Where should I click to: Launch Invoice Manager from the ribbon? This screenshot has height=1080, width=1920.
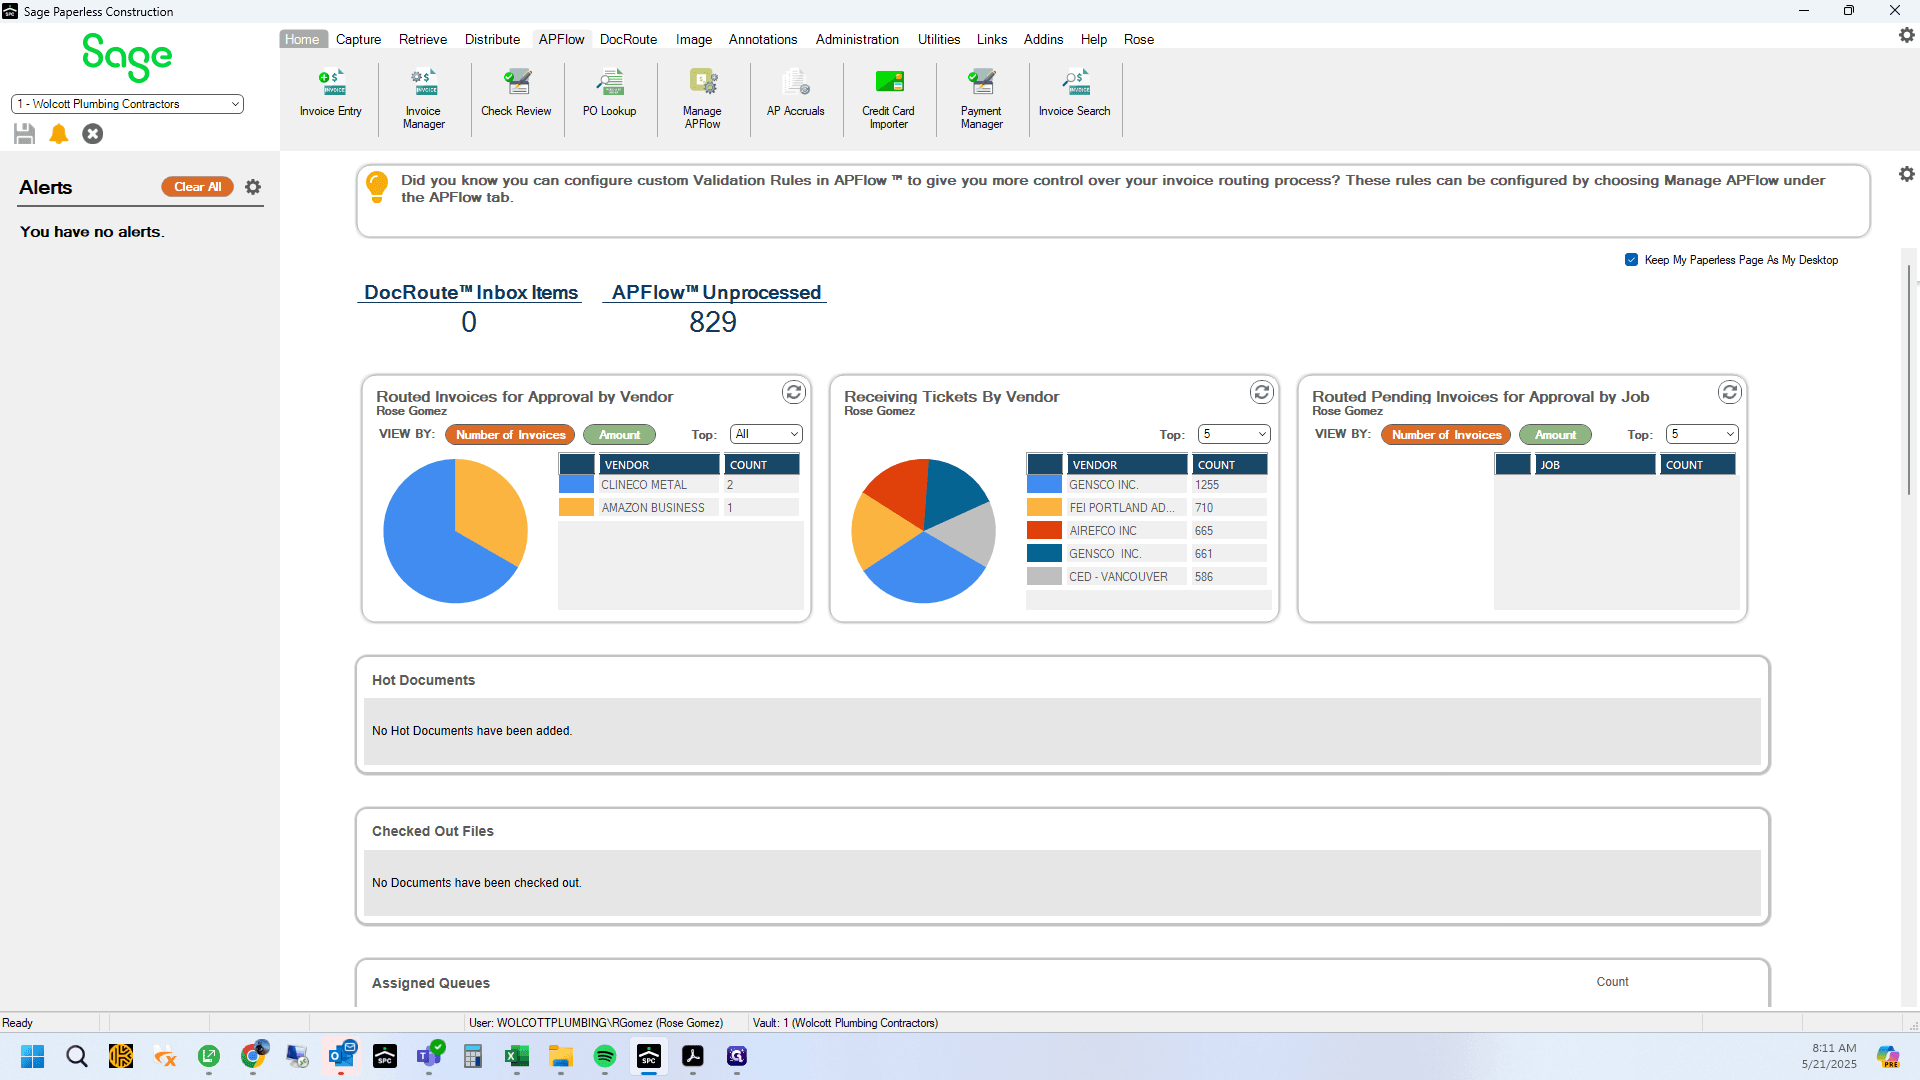pos(424,99)
